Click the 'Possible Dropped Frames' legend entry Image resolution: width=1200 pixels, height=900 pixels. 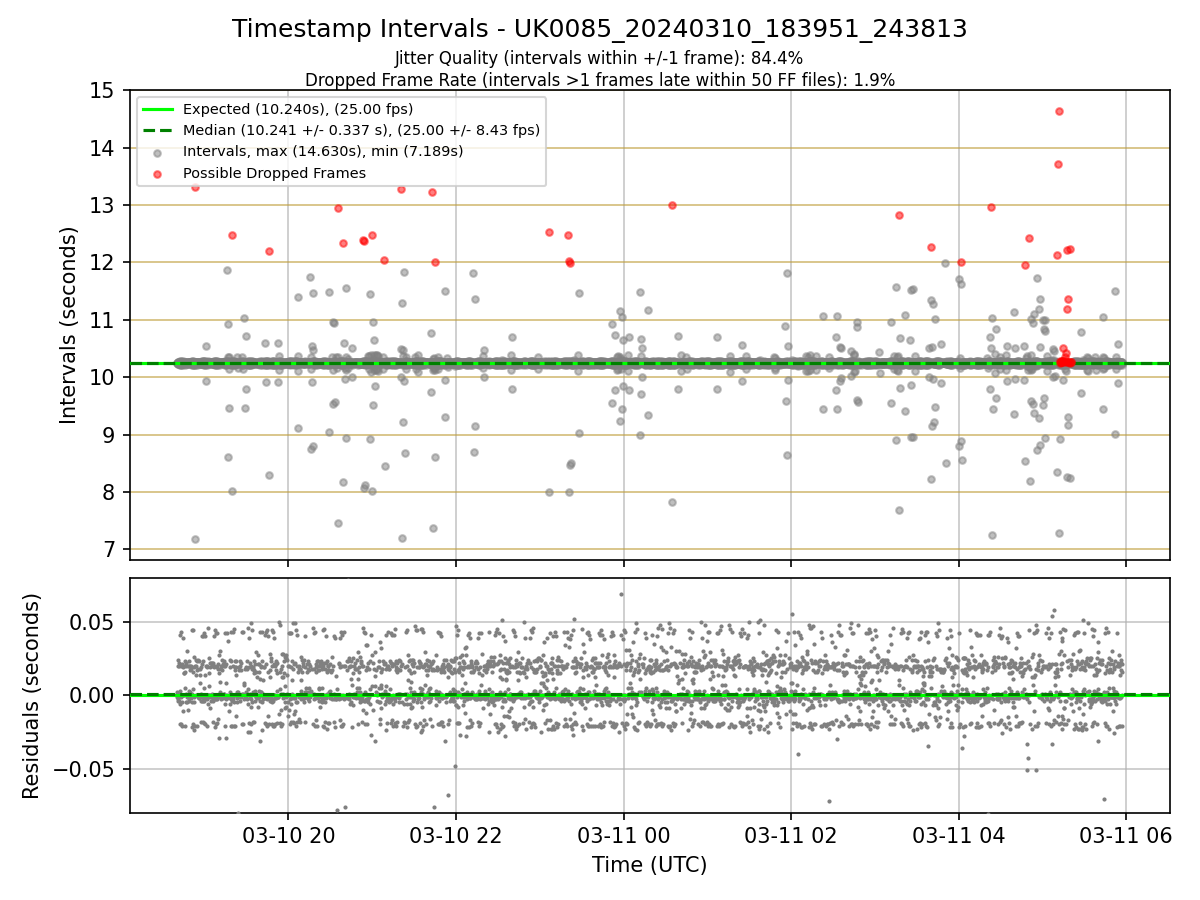[x=274, y=173]
